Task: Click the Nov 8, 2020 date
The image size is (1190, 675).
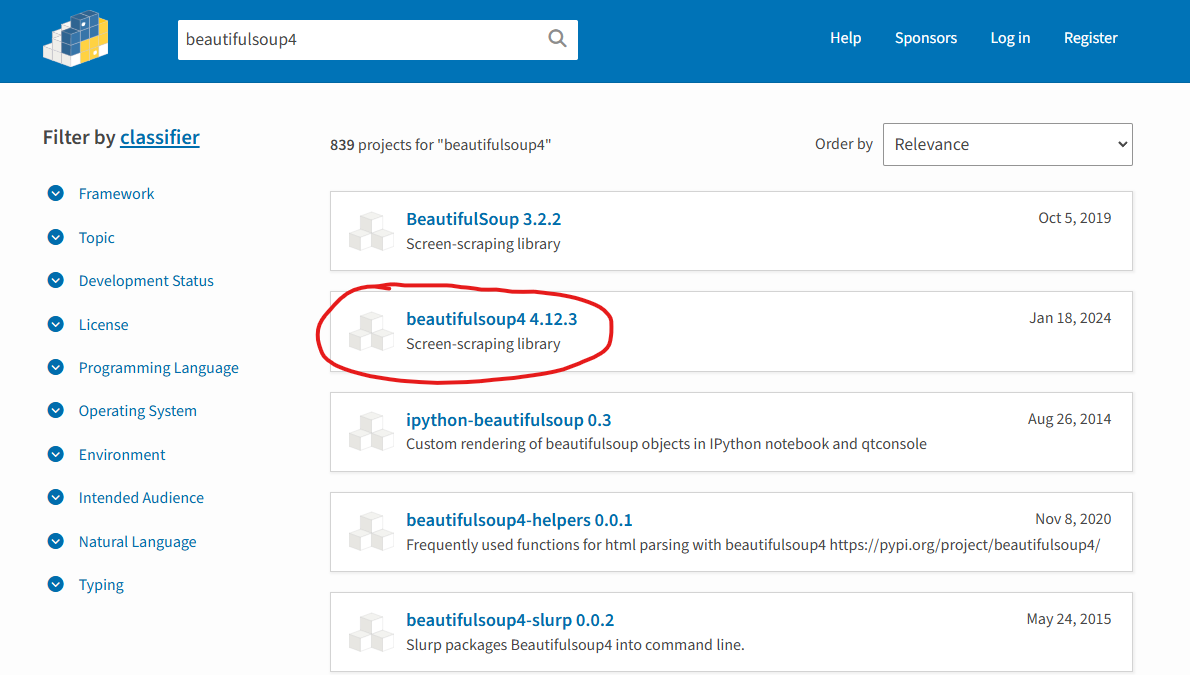Action: pyautogui.click(x=1072, y=519)
